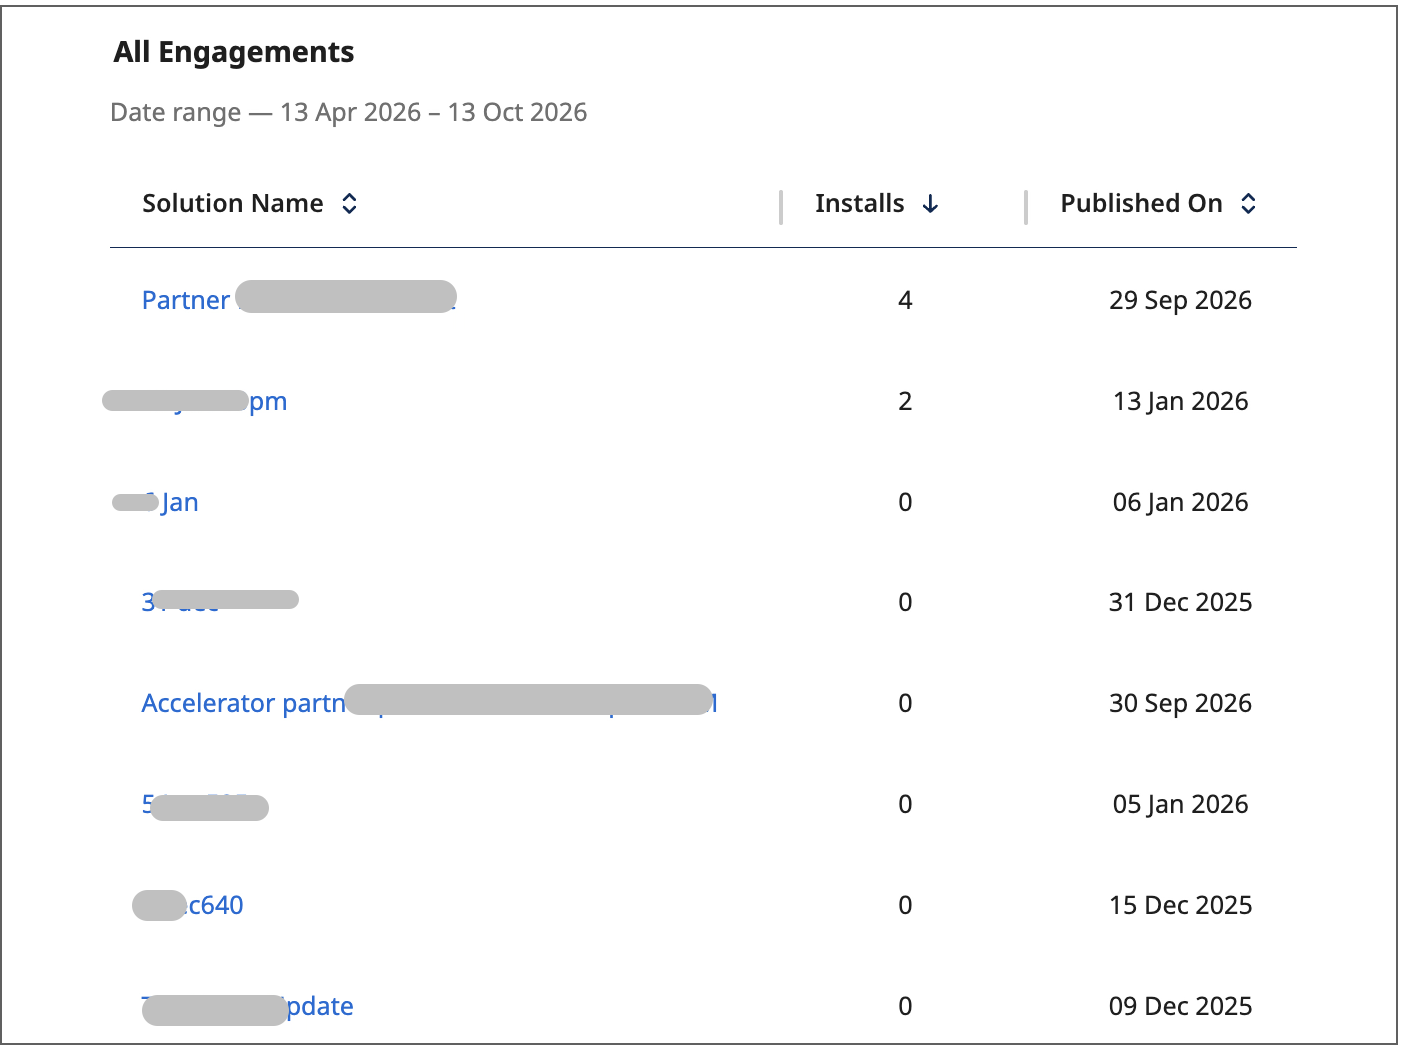1406x1052 pixels.
Task: Click the installs count in the 05 Jan 2026 row
Action: click(905, 804)
